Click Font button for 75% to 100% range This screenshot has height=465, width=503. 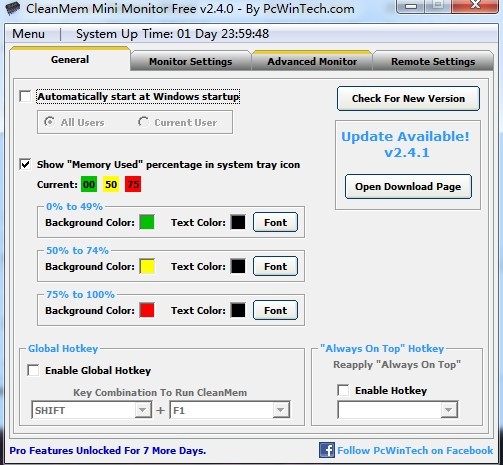[x=275, y=310]
